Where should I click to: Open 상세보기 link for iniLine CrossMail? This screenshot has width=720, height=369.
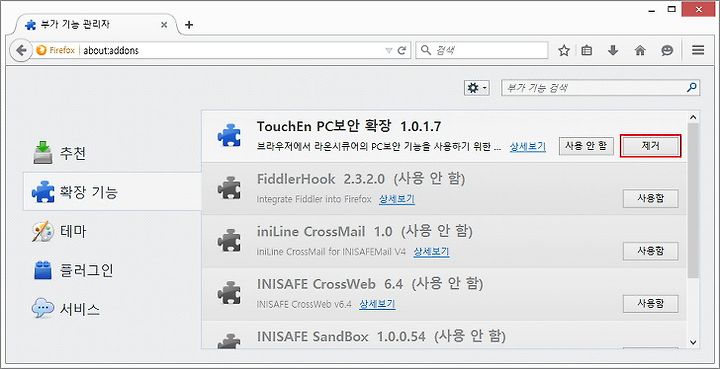(x=431, y=252)
